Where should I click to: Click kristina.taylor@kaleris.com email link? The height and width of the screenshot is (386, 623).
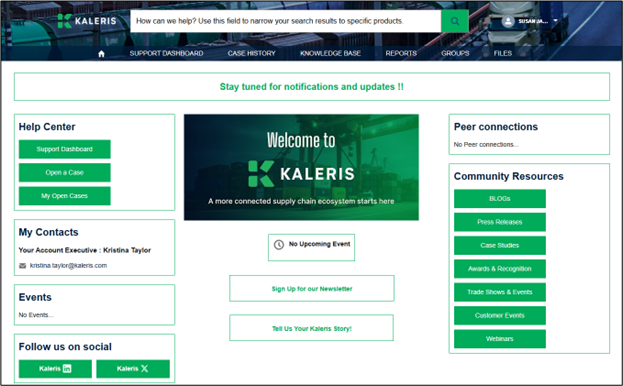tap(68, 266)
